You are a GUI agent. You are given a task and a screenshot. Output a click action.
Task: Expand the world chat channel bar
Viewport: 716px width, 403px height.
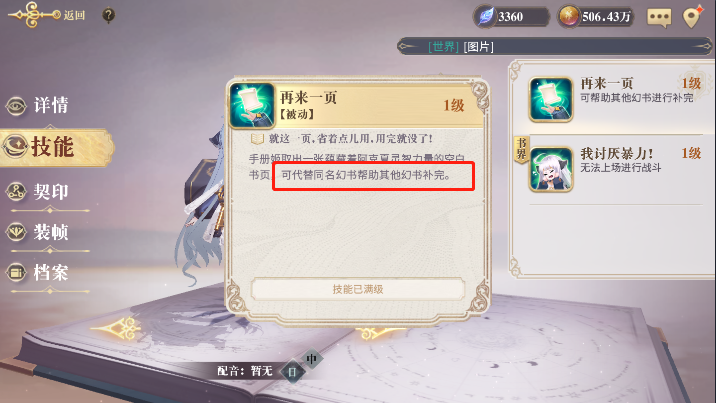[x=554, y=47]
